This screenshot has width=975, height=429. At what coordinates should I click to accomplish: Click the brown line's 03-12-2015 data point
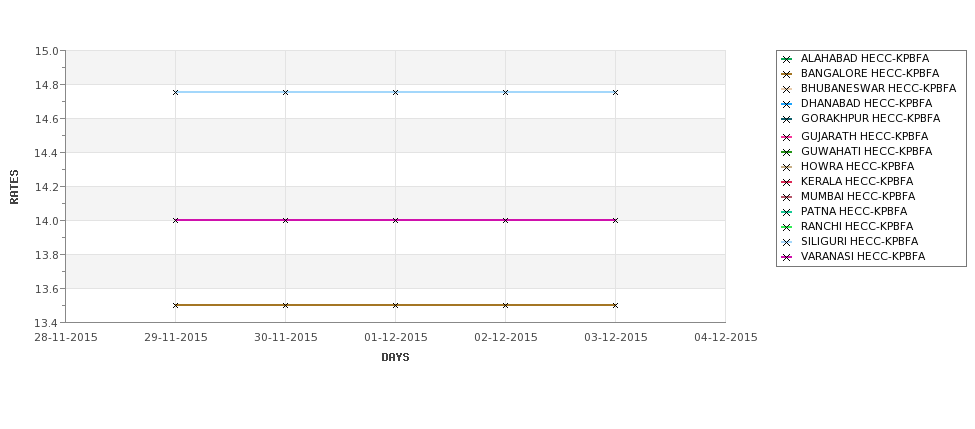(616, 305)
